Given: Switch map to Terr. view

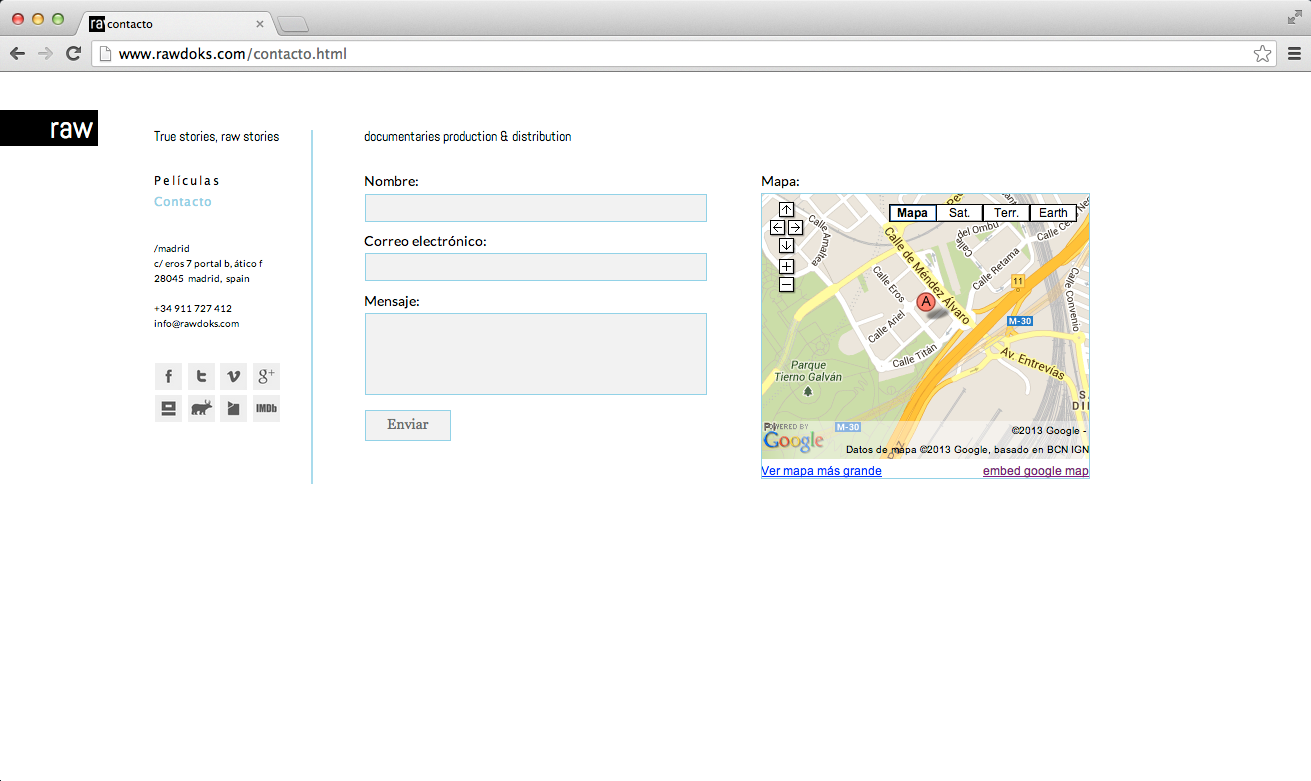Looking at the screenshot, I should coord(1006,213).
